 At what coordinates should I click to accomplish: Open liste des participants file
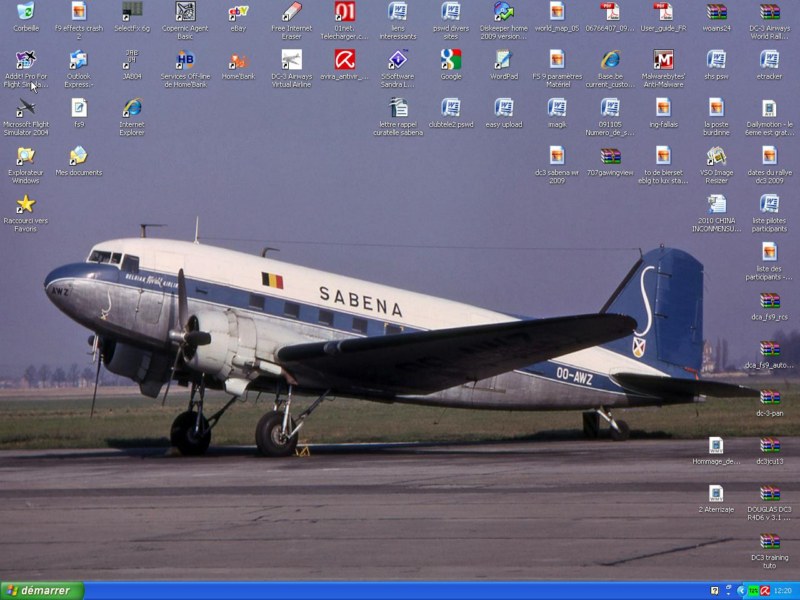coord(769,252)
